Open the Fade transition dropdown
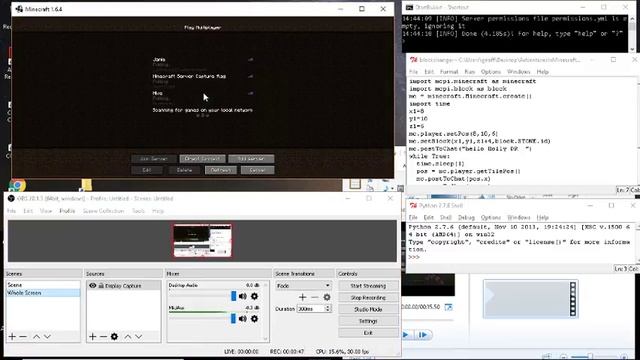 (x=303, y=286)
